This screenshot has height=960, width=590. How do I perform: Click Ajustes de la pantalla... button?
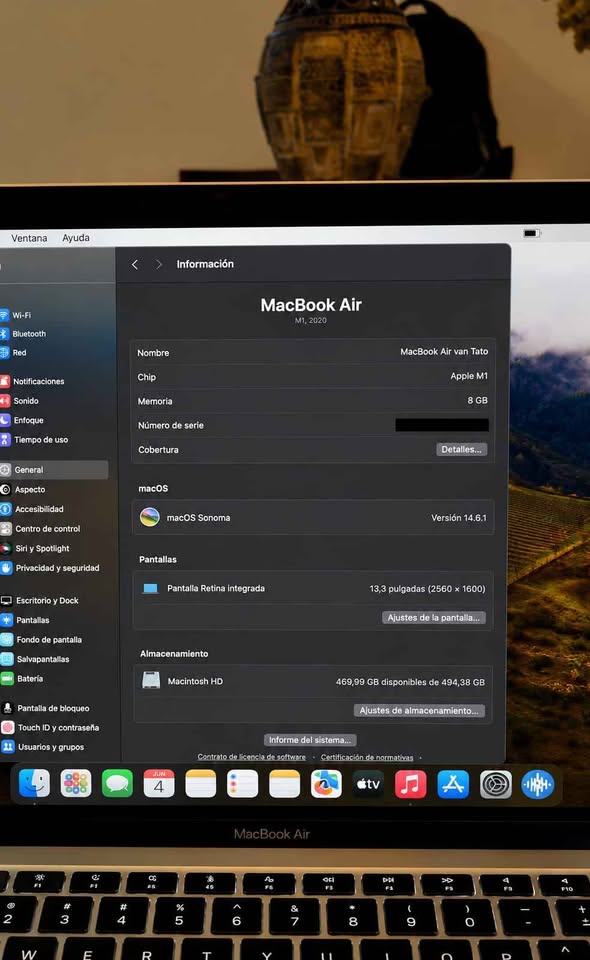[x=434, y=618]
